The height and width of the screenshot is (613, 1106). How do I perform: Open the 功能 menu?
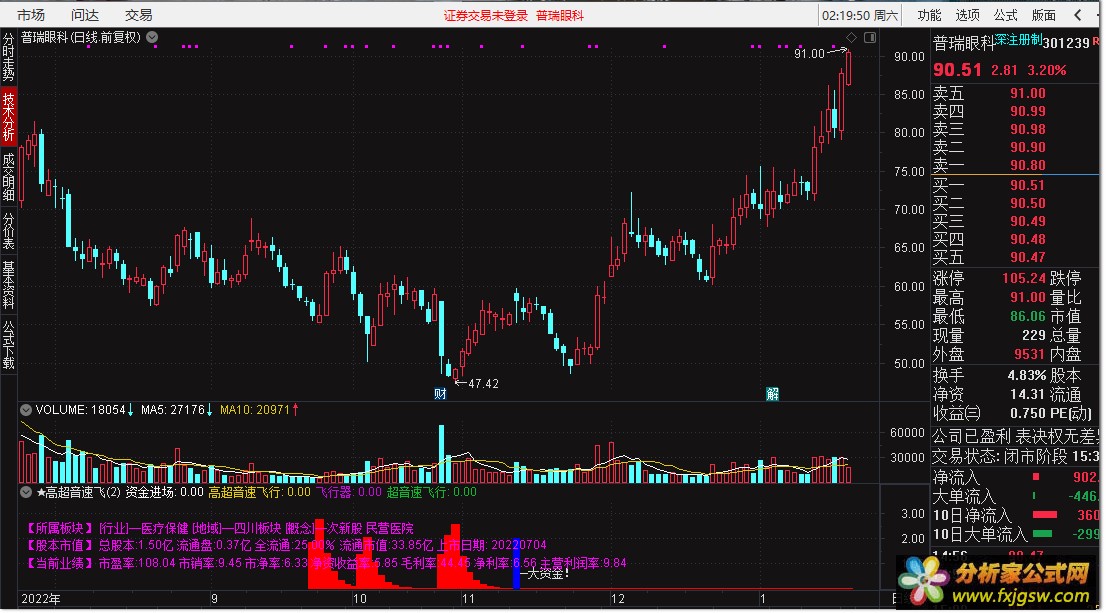tap(929, 15)
